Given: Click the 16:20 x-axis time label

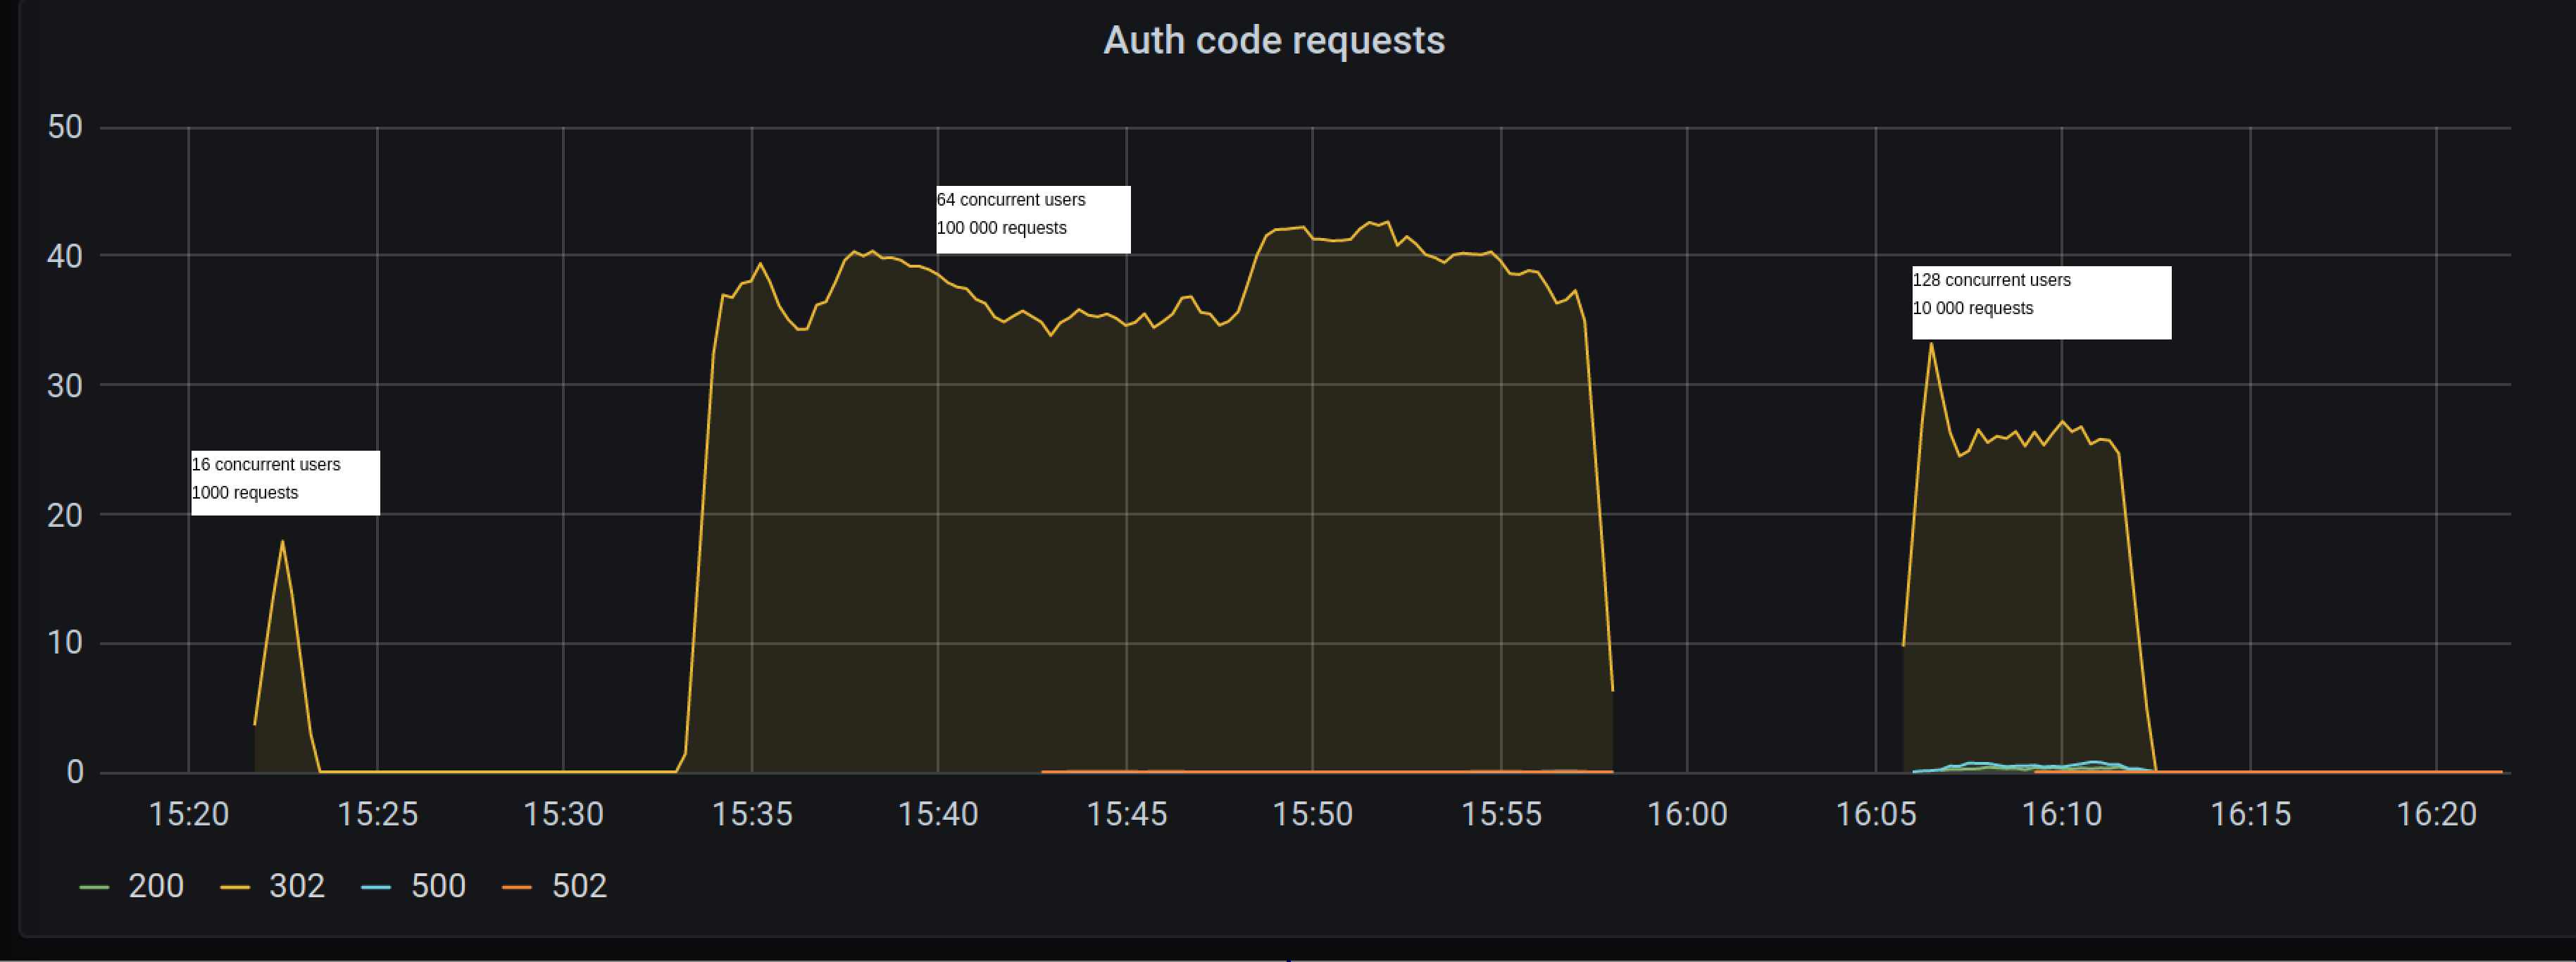Looking at the screenshot, I should pos(2436,814).
